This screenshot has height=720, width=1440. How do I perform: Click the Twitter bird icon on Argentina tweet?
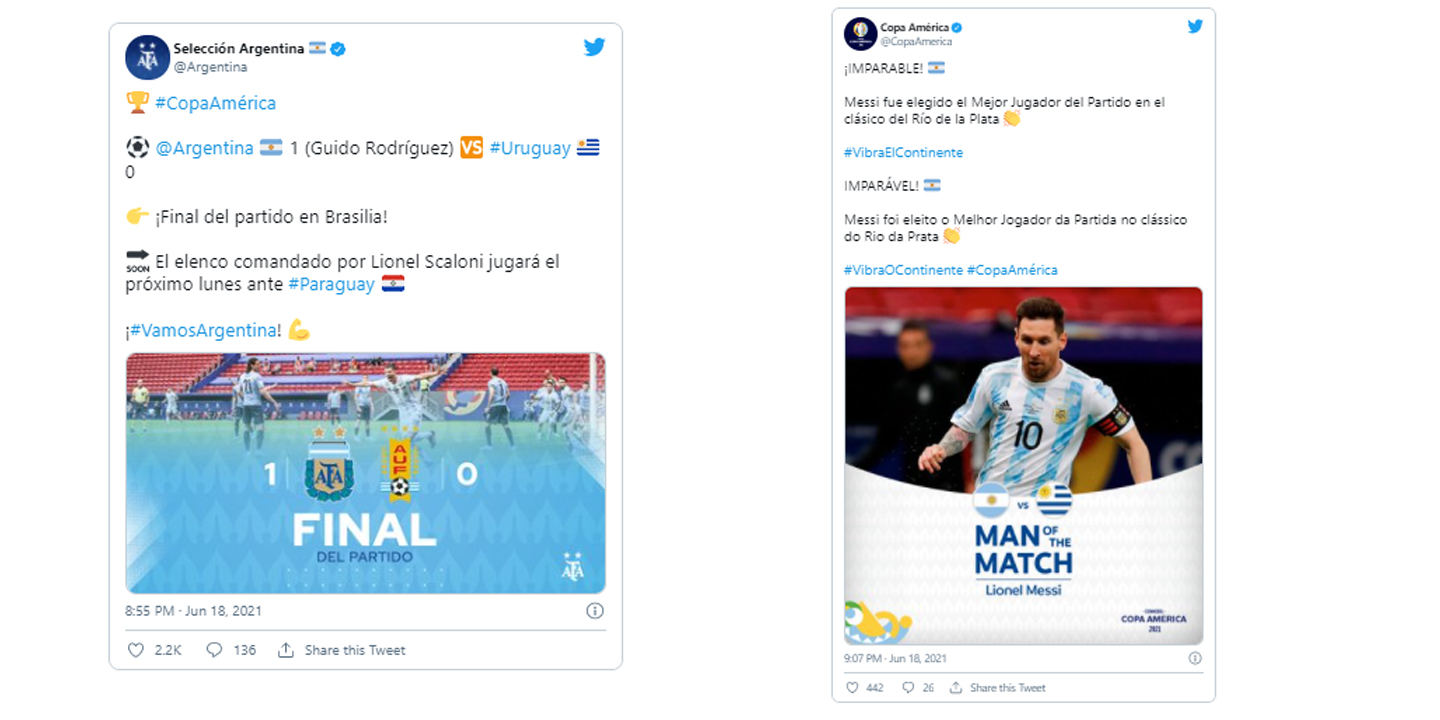(594, 46)
